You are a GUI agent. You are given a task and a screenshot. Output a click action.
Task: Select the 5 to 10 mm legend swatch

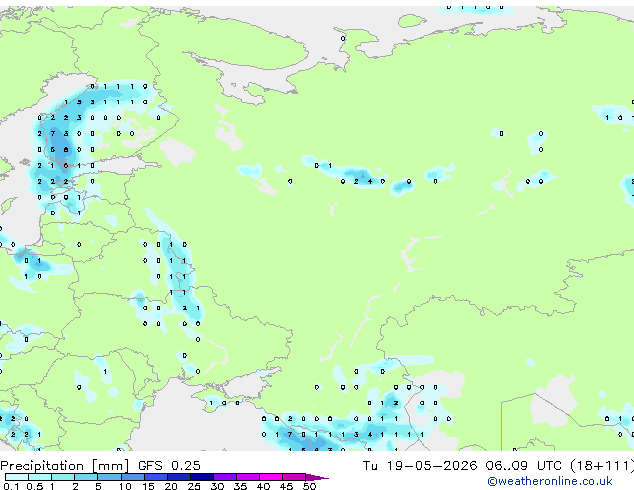pyautogui.click(x=110, y=477)
